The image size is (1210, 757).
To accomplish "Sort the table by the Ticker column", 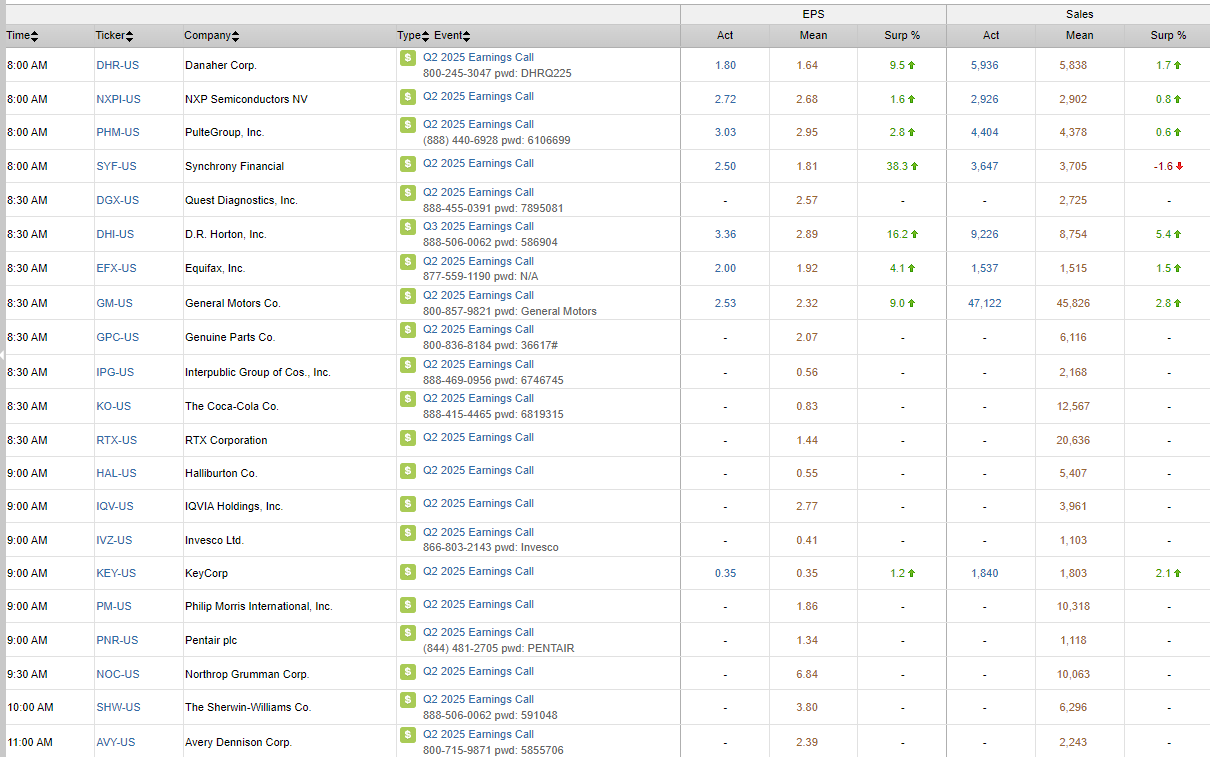I will click(114, 36).
